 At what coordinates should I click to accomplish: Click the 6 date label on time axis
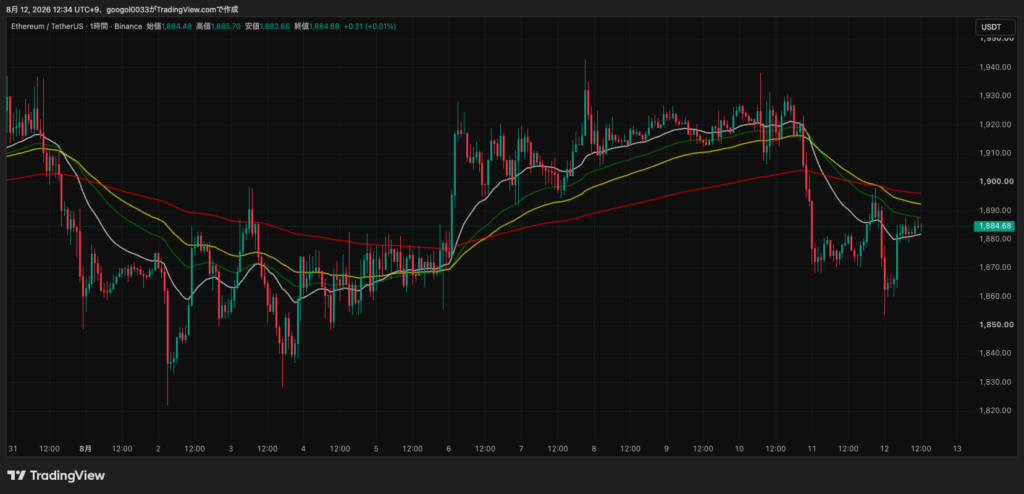tap(449, 449)
